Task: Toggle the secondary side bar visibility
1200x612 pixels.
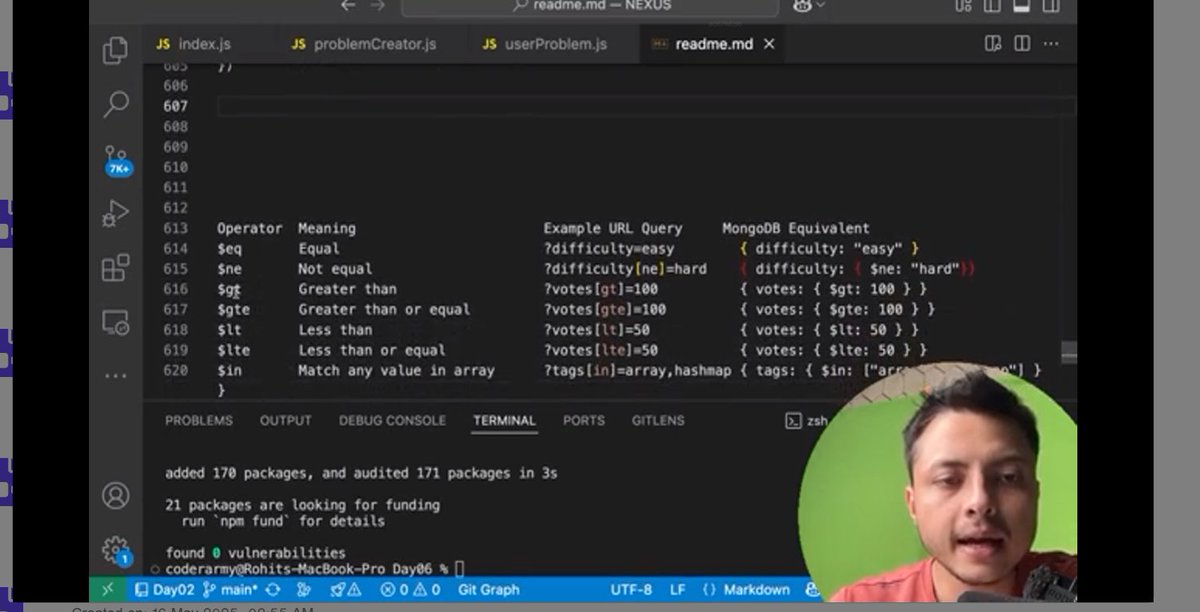Action: tap(1050, 5)
